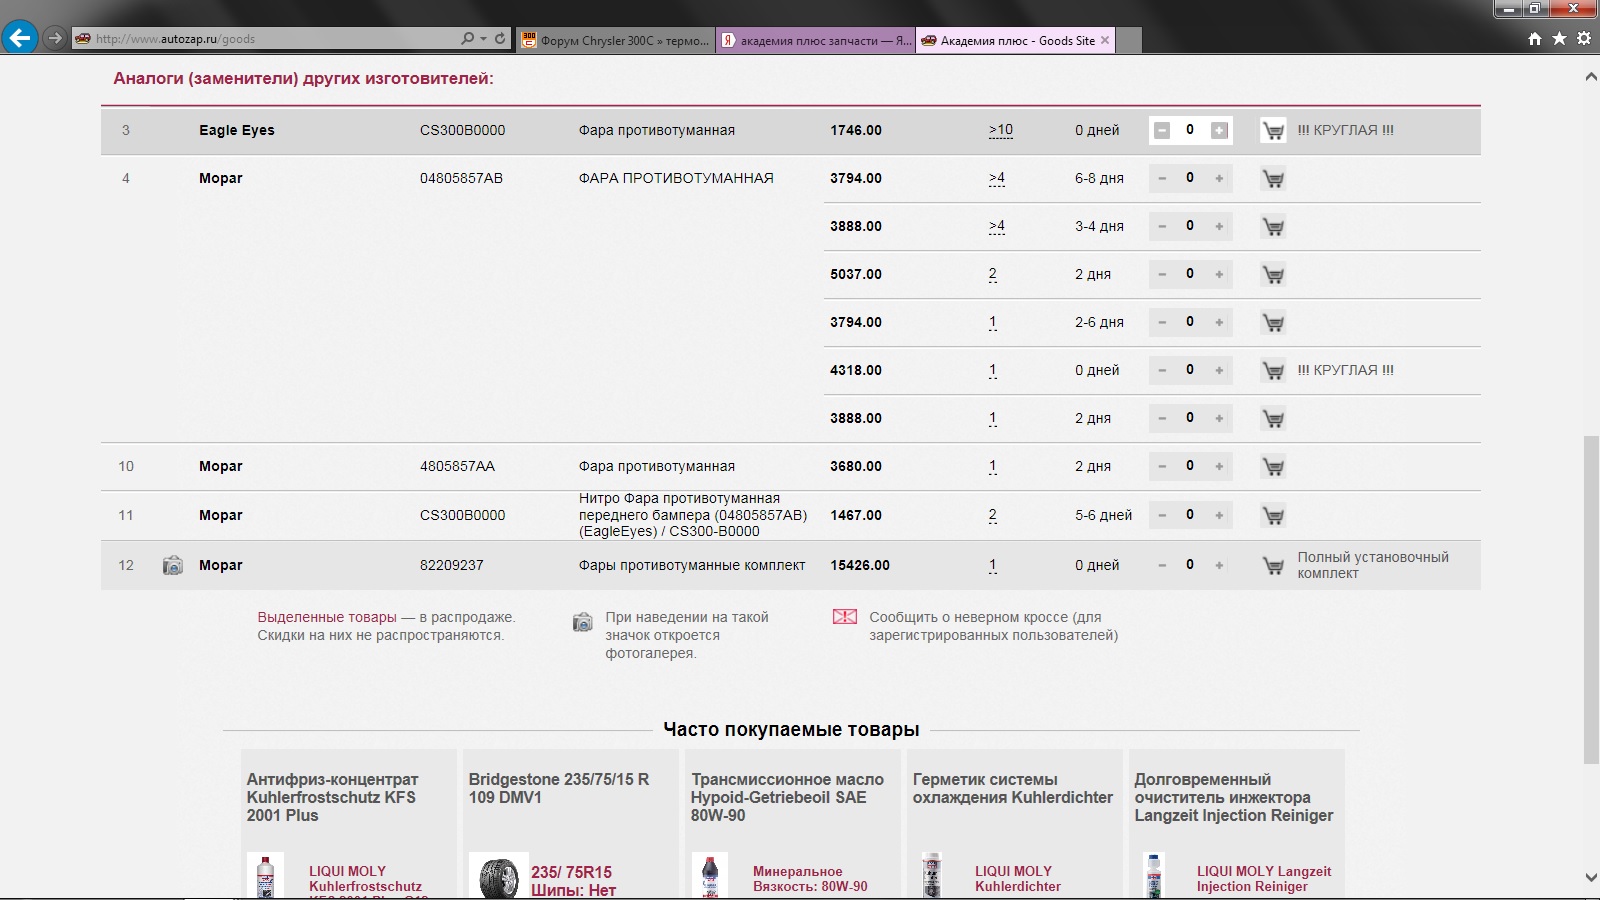Image resolution: width=1600 pixels, height=900 pixels.
Task: Click Полный установочный комплект note
Action: (1373, 565)
